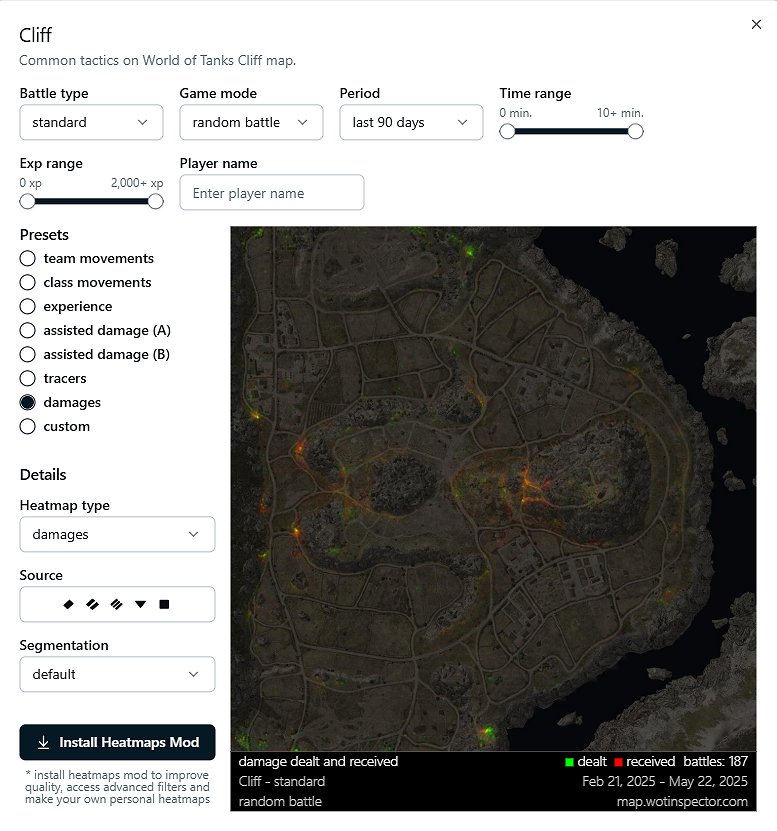Select the team movements preset

pos(87,259)
